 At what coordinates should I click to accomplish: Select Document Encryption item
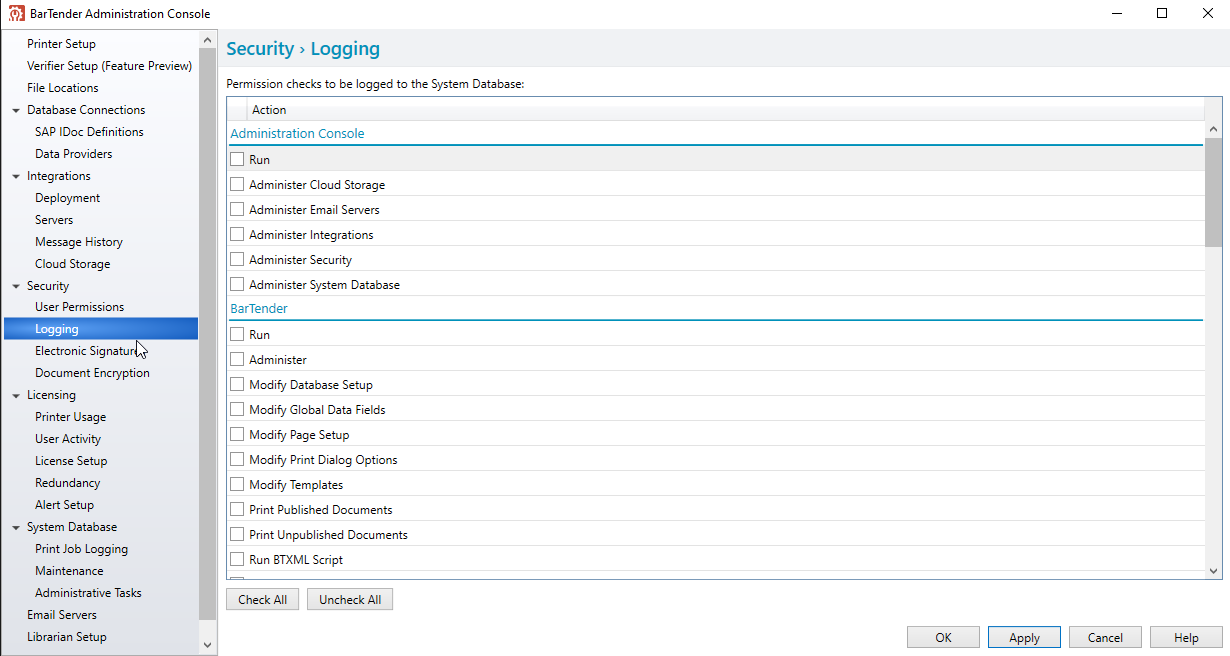point(92,373)
